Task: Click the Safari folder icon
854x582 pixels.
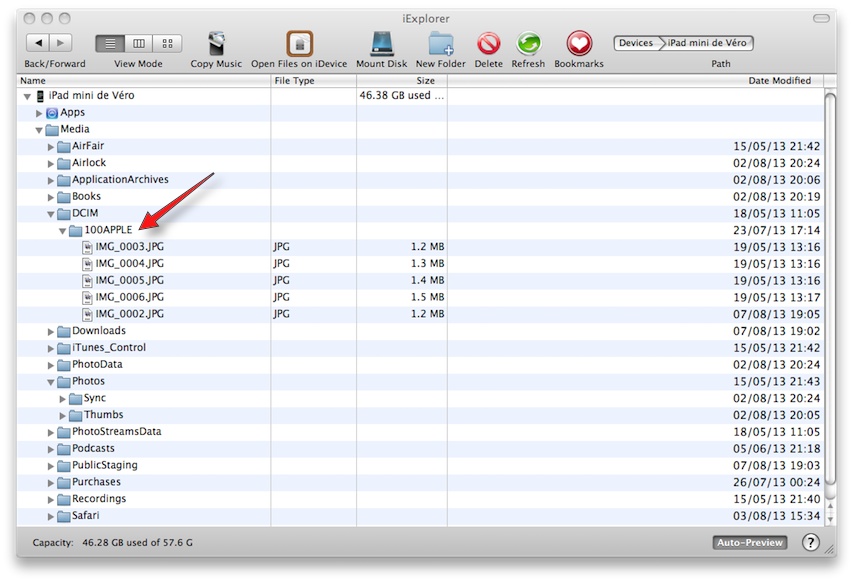Action: (x=64, y=516)
